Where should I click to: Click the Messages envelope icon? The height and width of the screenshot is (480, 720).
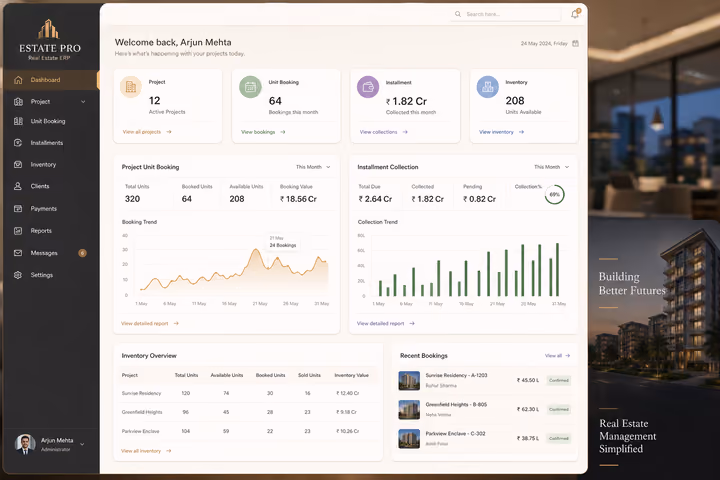pyautogui.click(x=18, y=253)
